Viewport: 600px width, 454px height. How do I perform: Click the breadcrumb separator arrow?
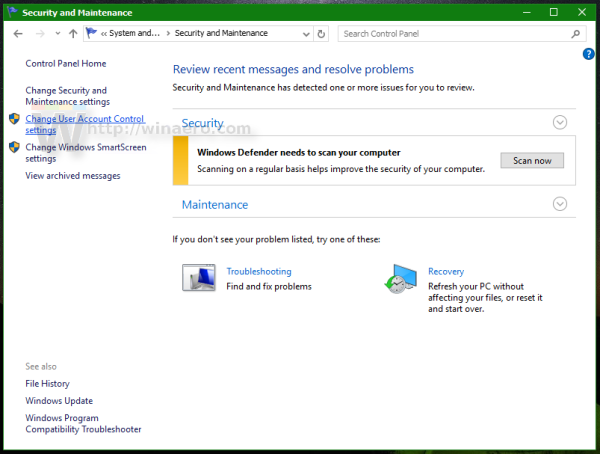point(168,34)
